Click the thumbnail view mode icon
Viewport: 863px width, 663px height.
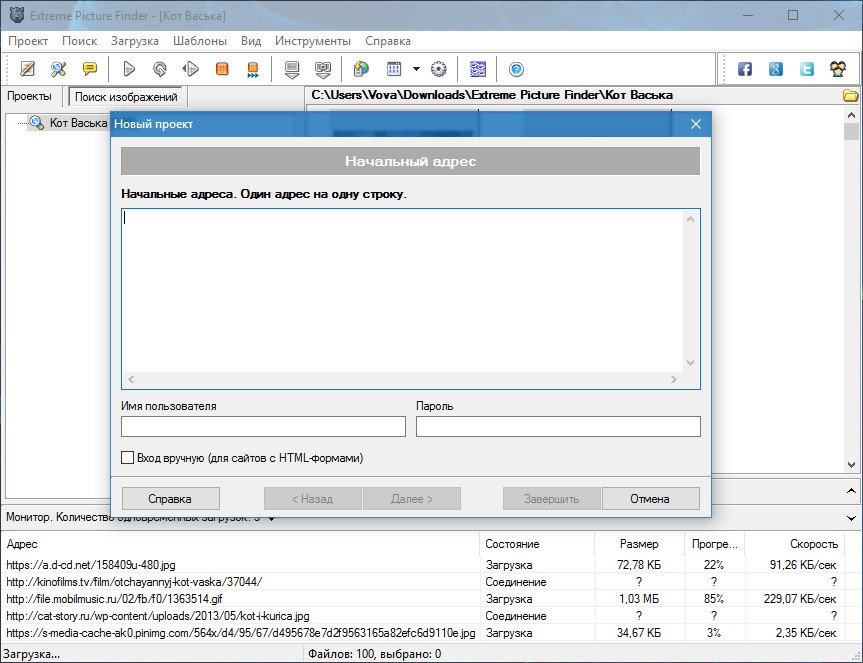(x=394, y=69)
